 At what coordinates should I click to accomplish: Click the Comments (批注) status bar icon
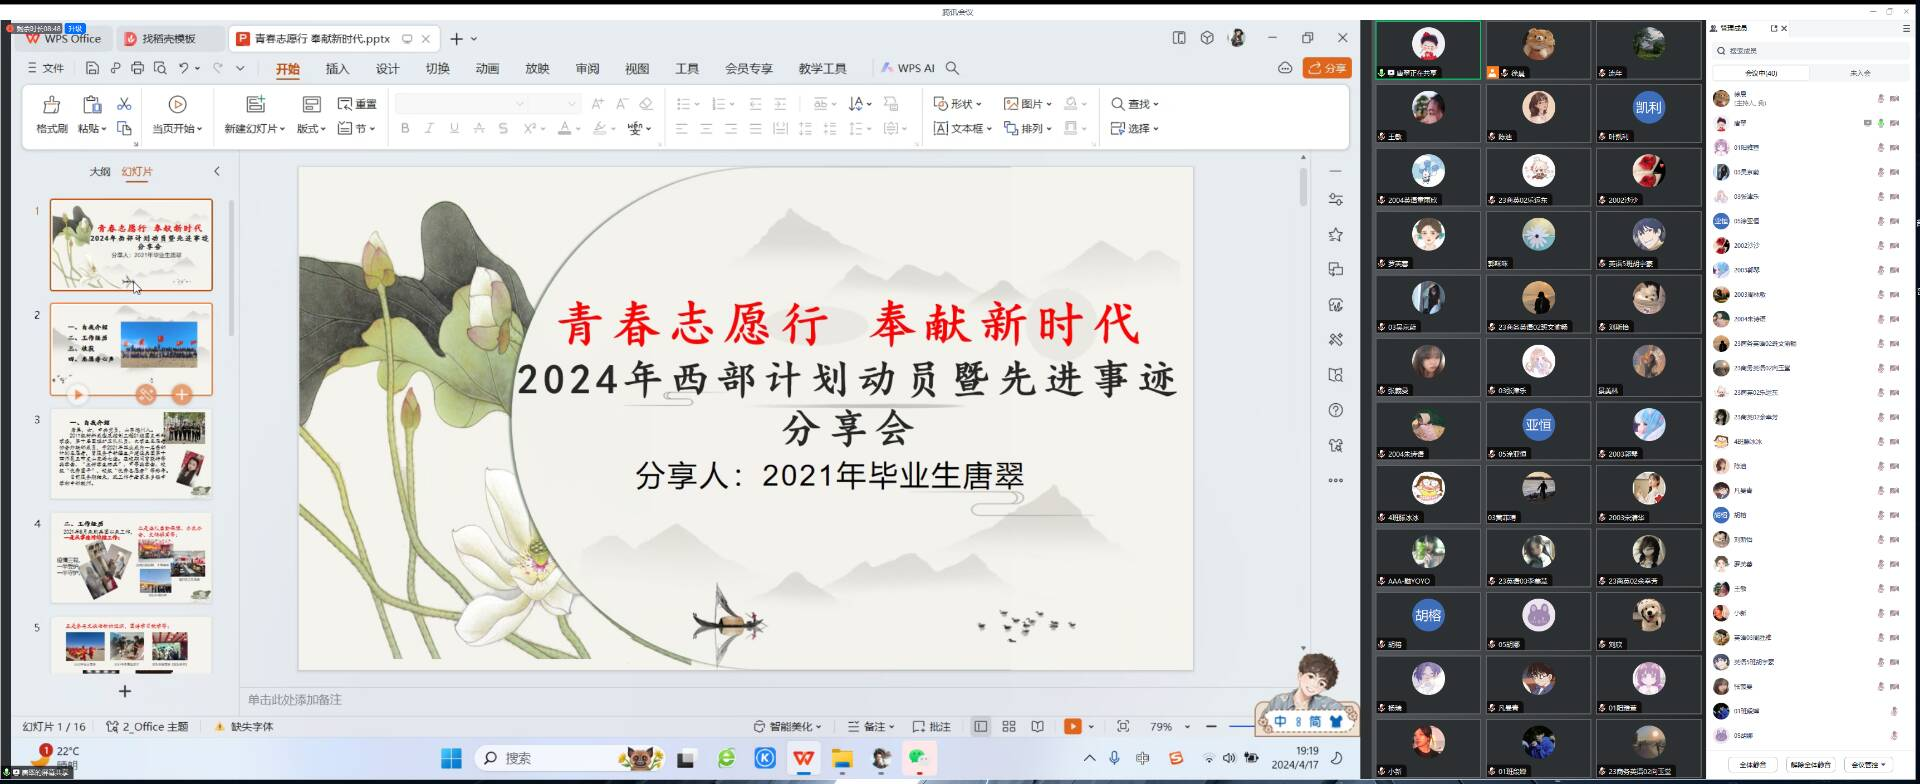[931, 727]
